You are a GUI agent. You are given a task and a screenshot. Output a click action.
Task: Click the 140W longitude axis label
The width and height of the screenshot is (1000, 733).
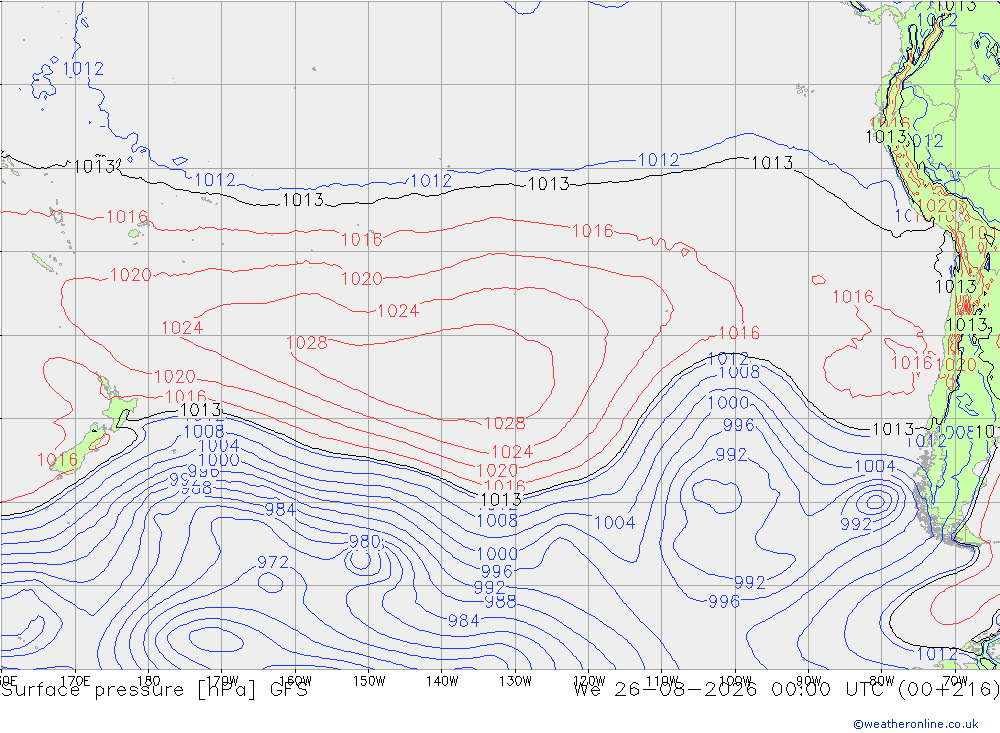click(442, 681)
